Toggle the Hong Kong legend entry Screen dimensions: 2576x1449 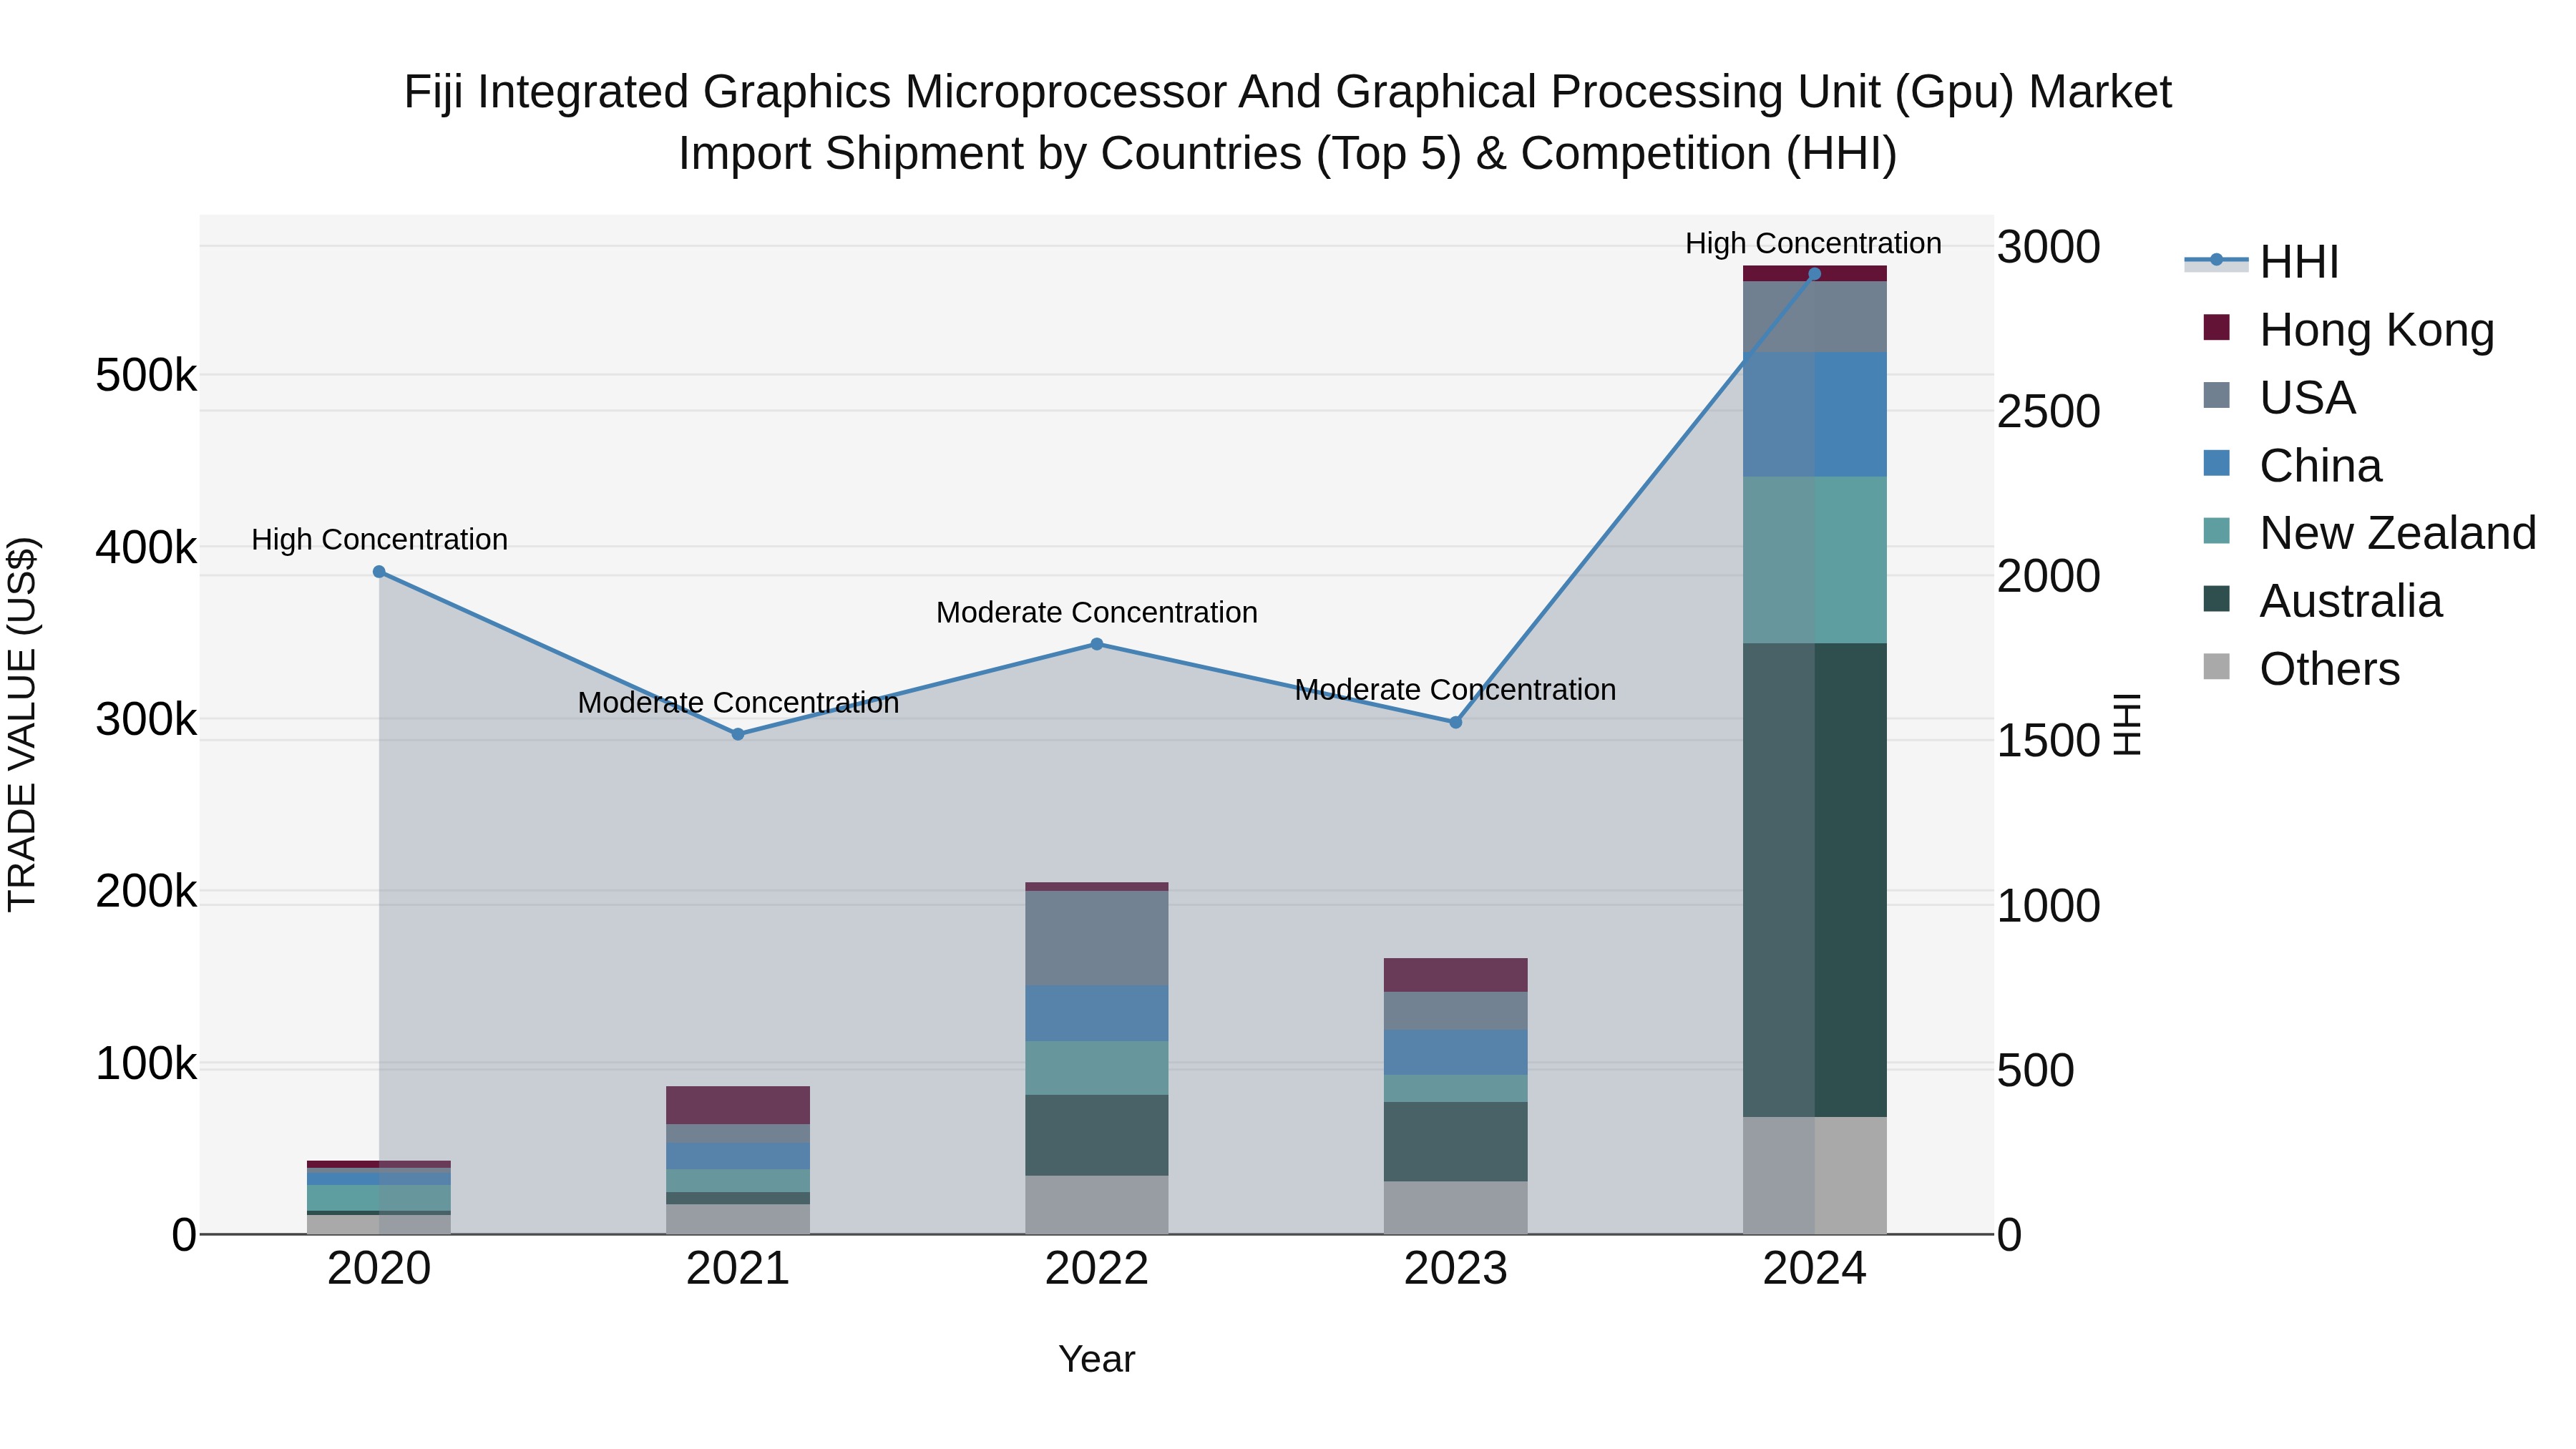pos(2349,329)
